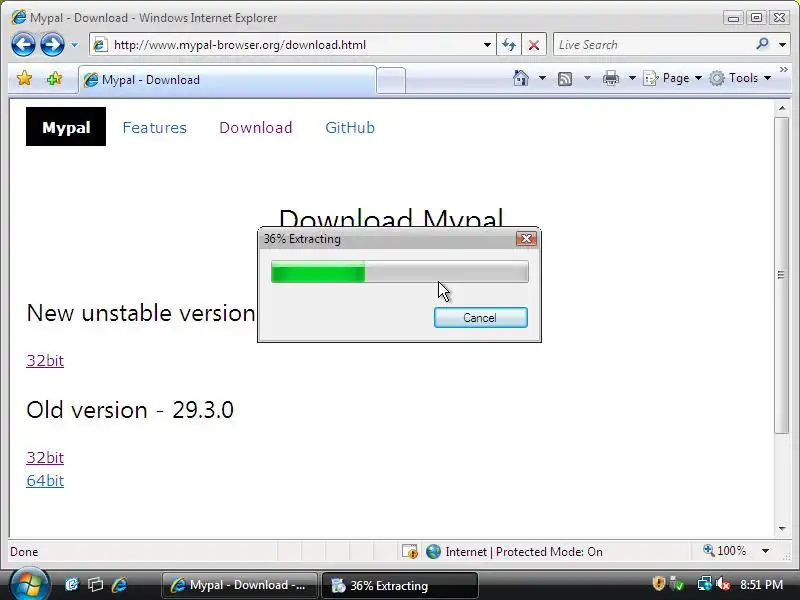Click the Live Search input box

point(653,45)
